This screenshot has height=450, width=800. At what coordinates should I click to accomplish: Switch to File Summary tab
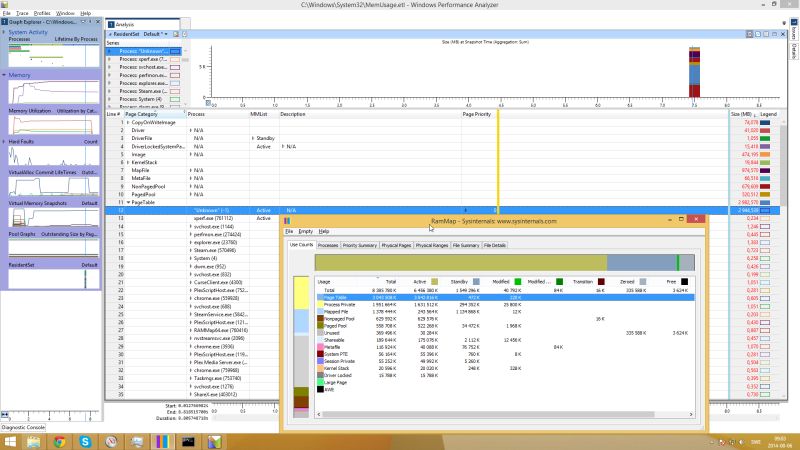click(x=466, y=245)
